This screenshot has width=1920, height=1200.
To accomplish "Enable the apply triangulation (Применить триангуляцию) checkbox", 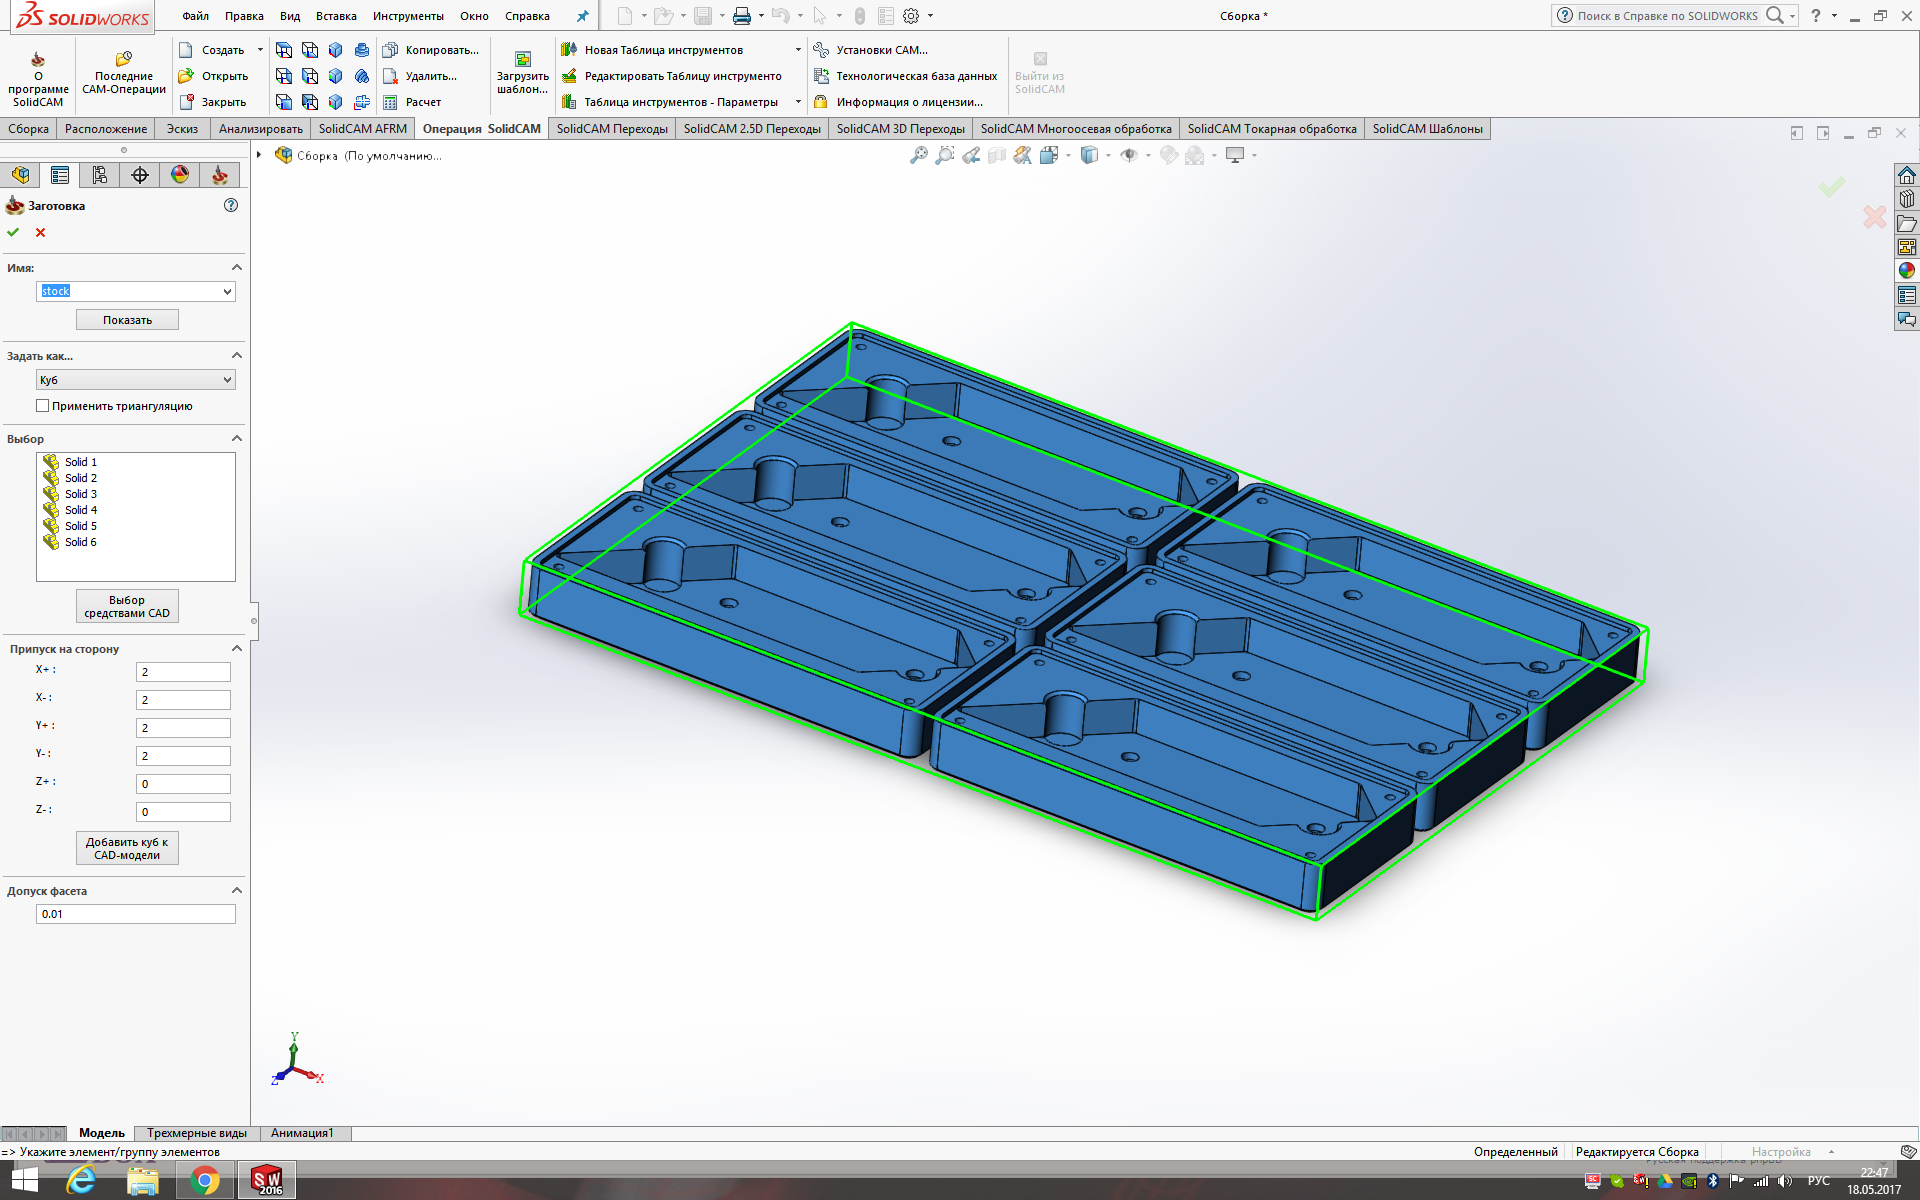I will click(x=43, y=406).
